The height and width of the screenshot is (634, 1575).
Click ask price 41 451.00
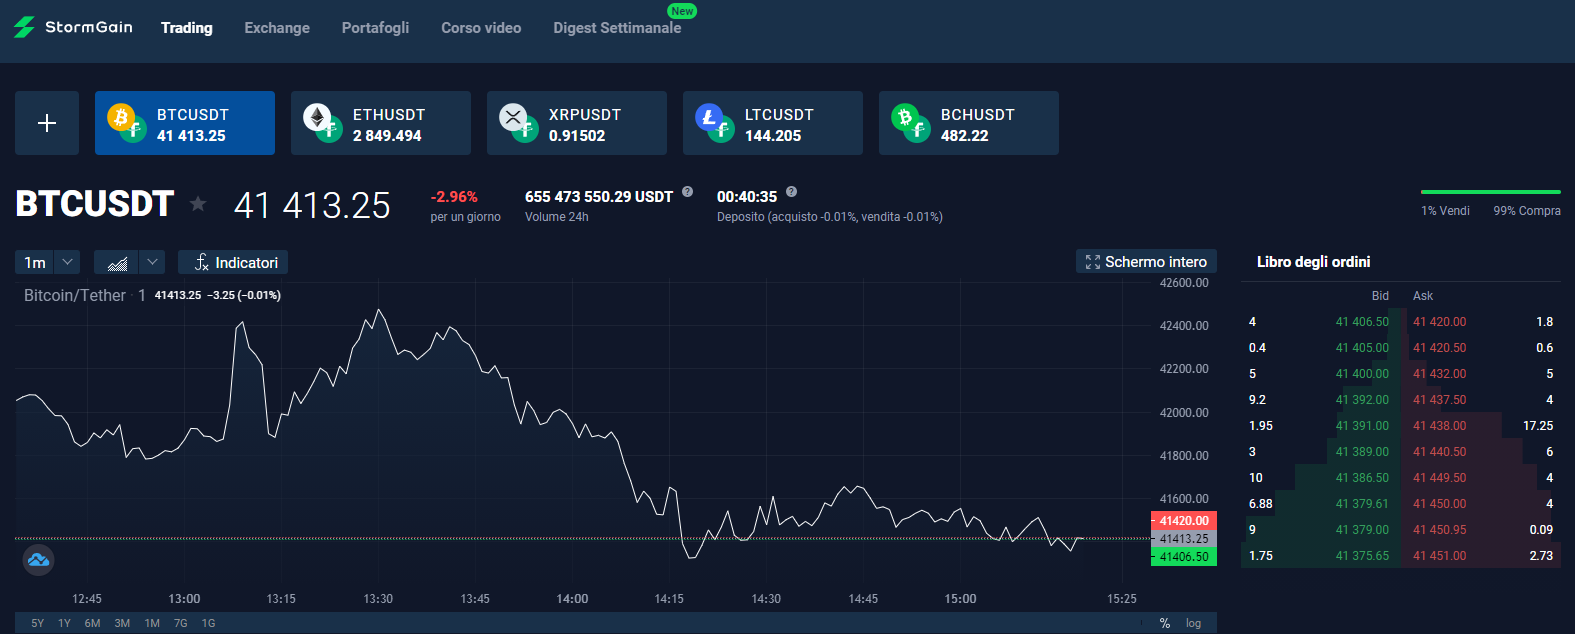[x=1440, y=556]
